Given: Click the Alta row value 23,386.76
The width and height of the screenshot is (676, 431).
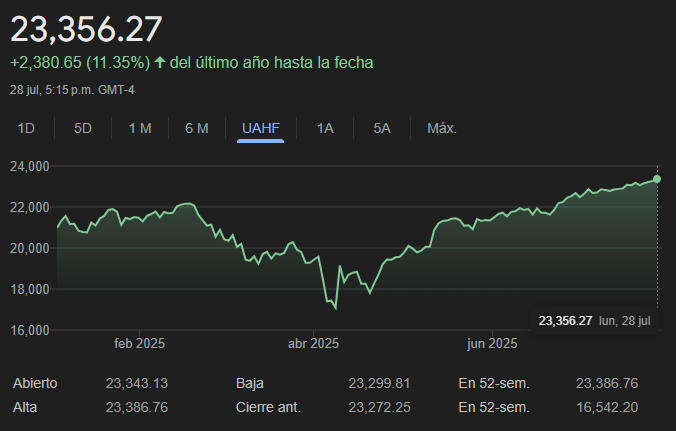Looking at the screenshot, I should 137,407.
